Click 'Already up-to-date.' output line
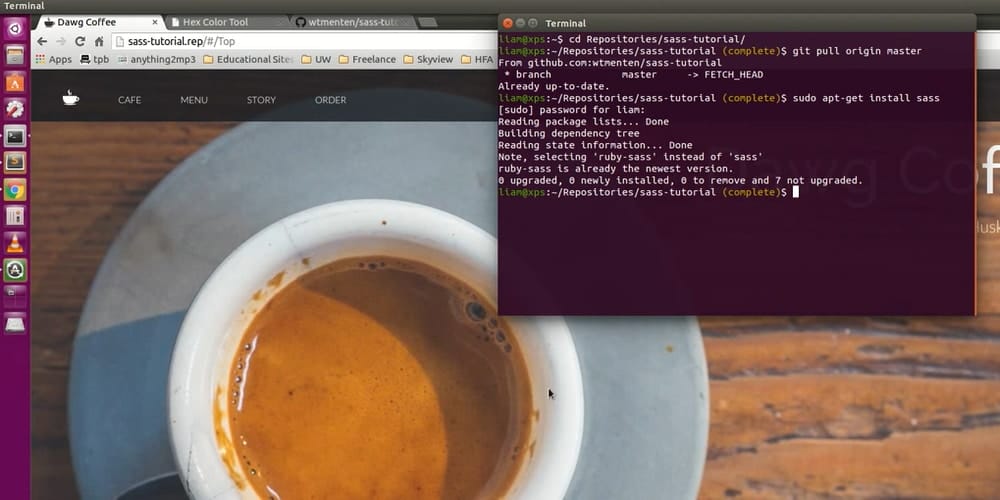The image size is (1000, 500). 554,86
